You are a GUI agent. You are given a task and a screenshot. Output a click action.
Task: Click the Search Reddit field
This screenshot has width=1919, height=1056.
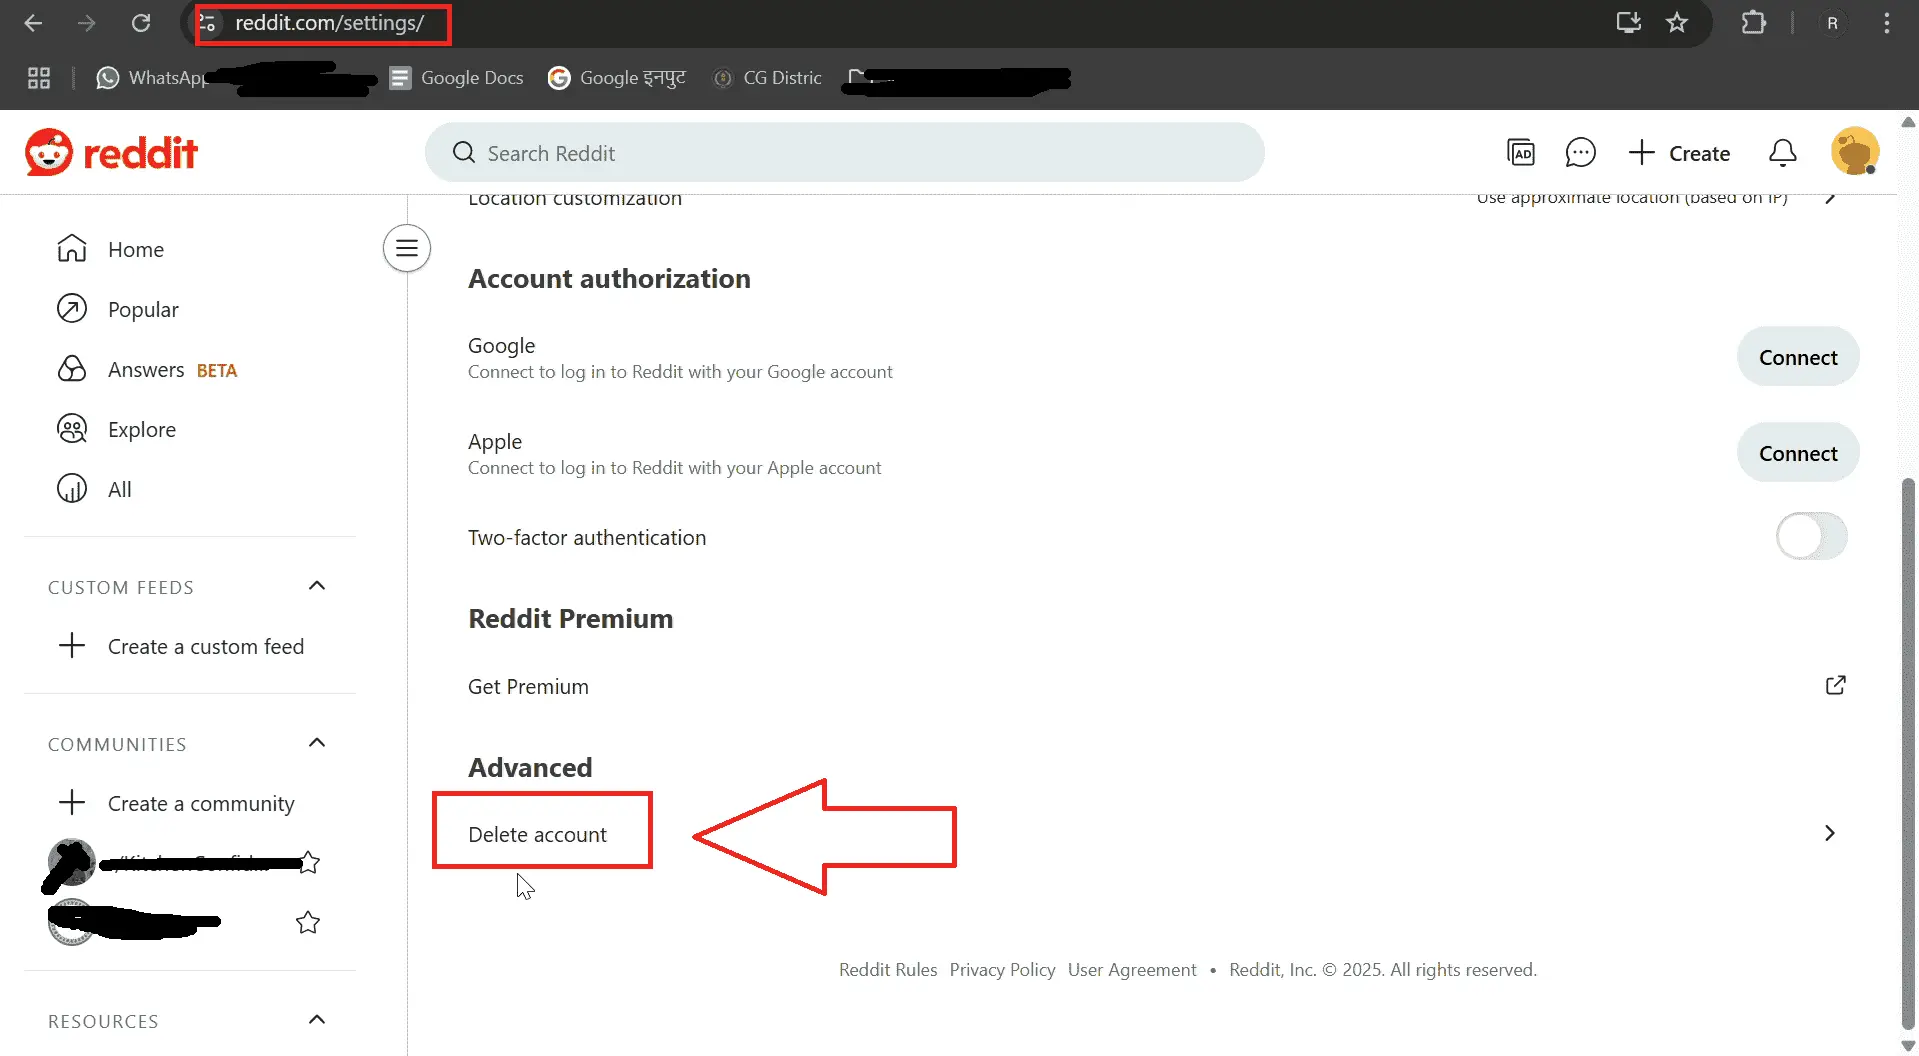pyautogui.click(x=844, y=153)
